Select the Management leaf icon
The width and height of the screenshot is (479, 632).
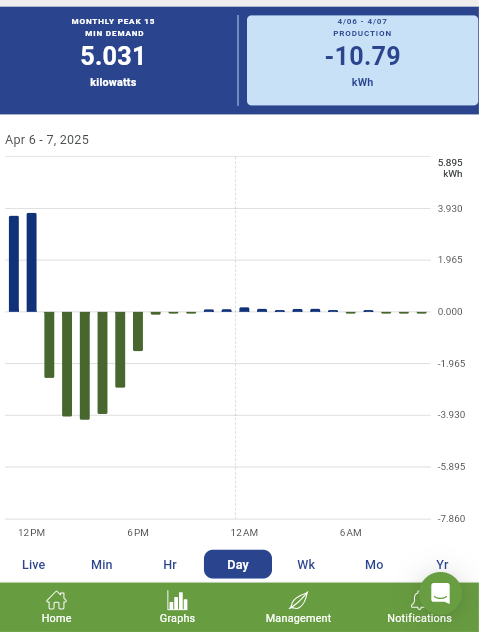click(298, 601)
